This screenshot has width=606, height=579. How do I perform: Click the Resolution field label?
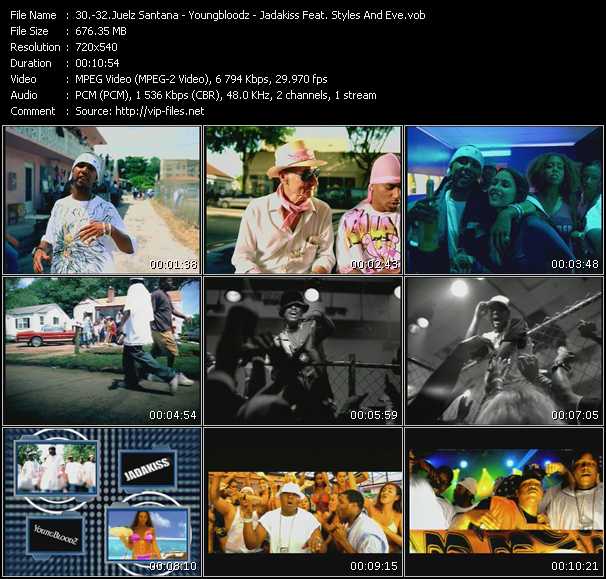(x=35, y=47)
